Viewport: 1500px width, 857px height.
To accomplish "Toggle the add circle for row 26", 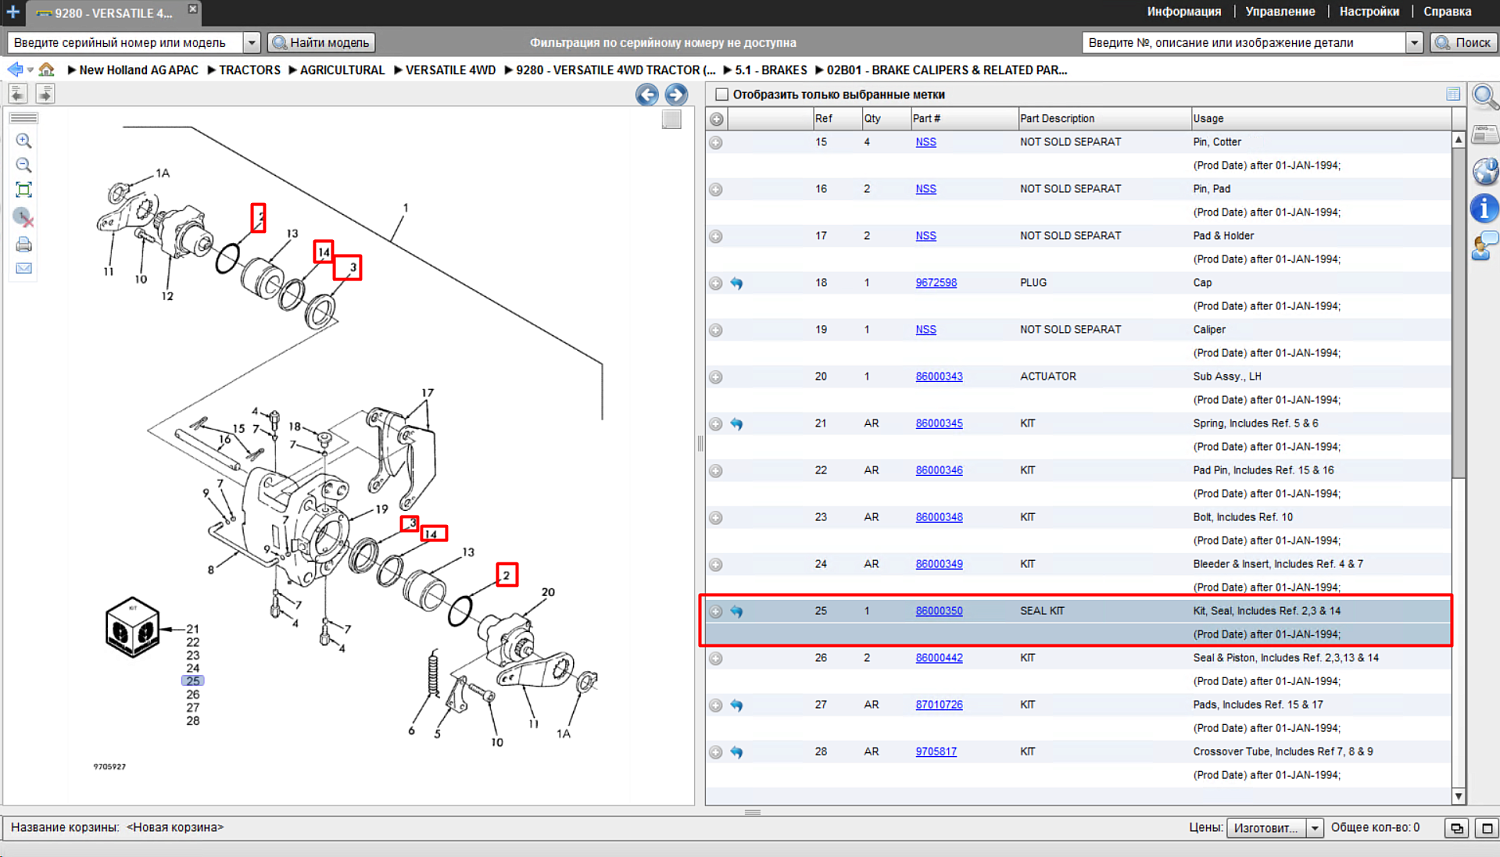I will click(716, 659).
